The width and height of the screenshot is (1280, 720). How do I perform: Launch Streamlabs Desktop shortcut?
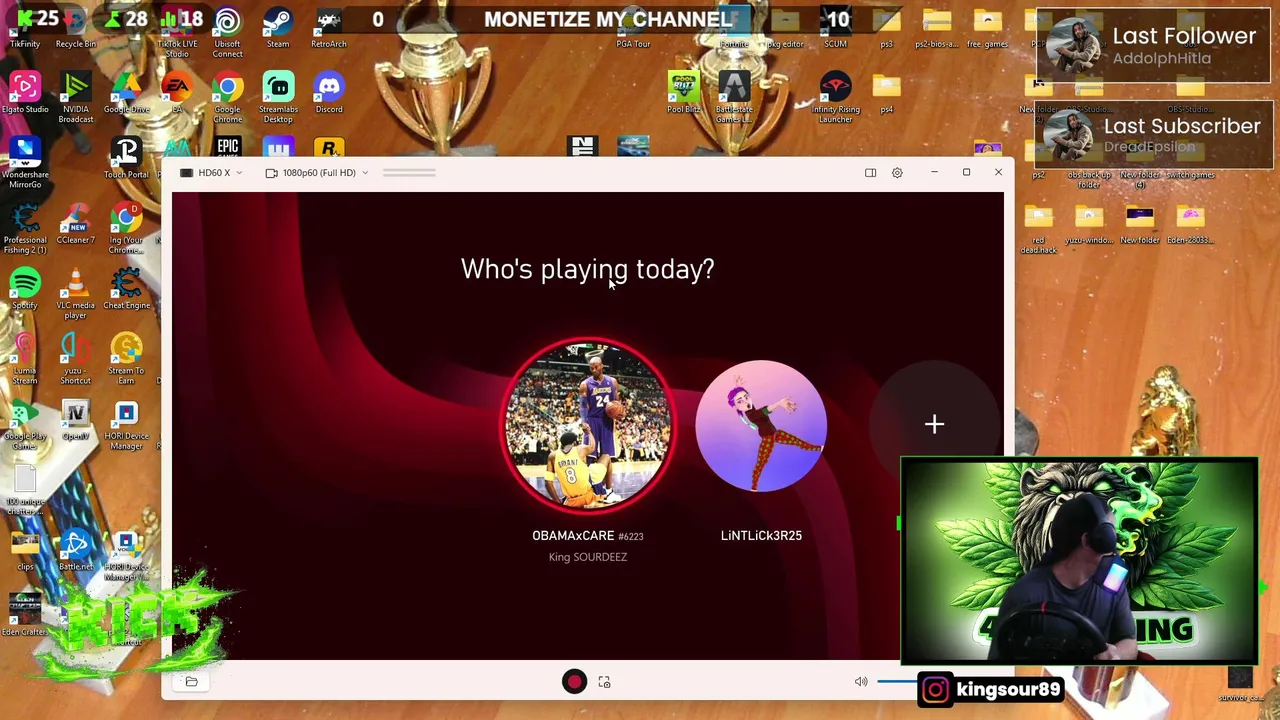pos(278,98)
